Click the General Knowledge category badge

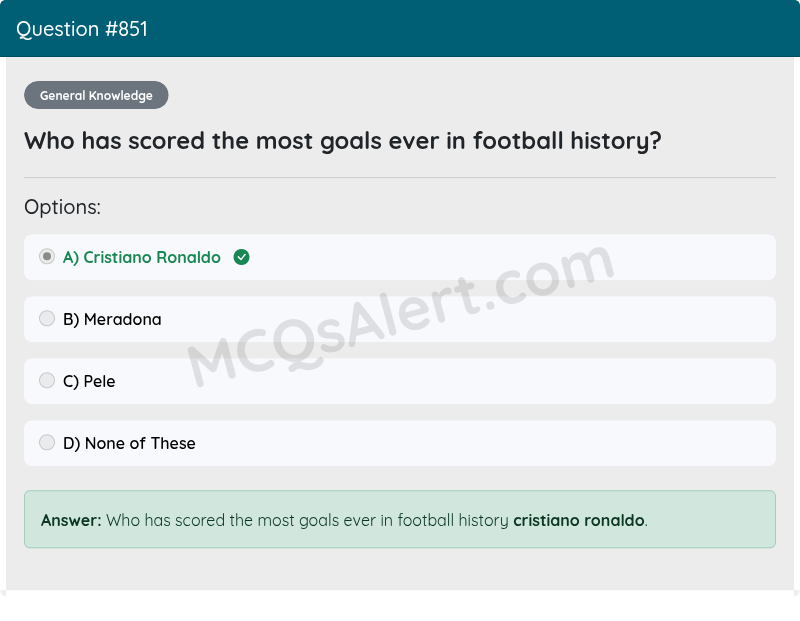[x=96, y=95]
